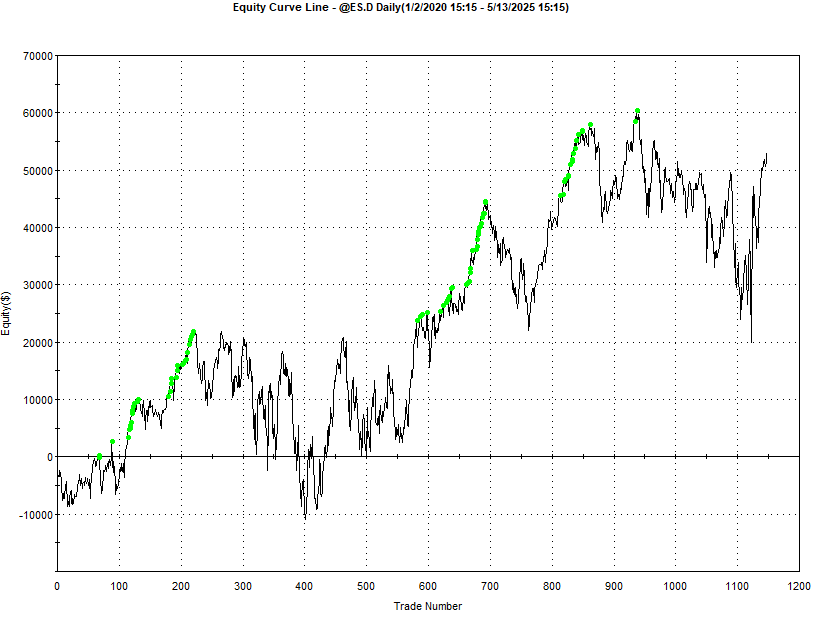Click the 300 trade number label

[243, 586]
